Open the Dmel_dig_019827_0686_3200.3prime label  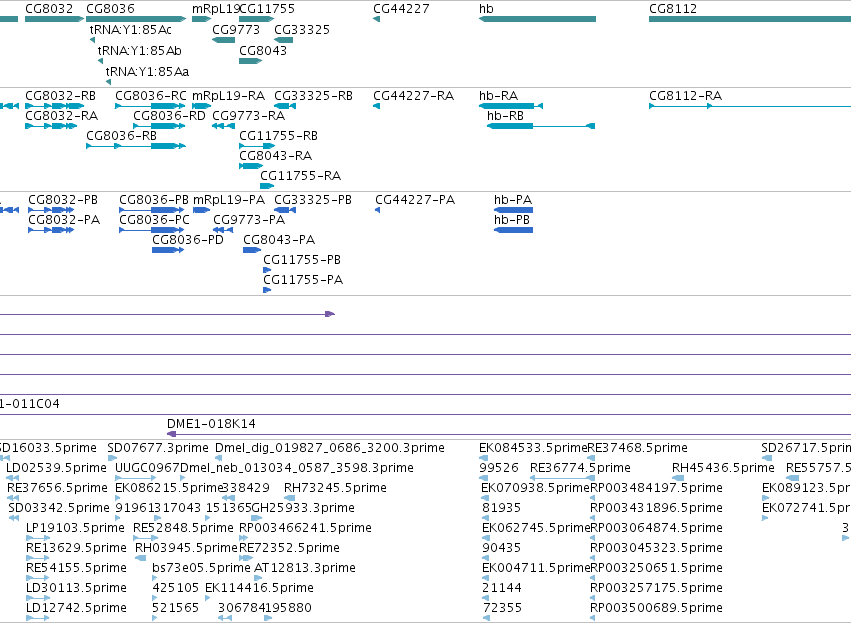[330, 448]
